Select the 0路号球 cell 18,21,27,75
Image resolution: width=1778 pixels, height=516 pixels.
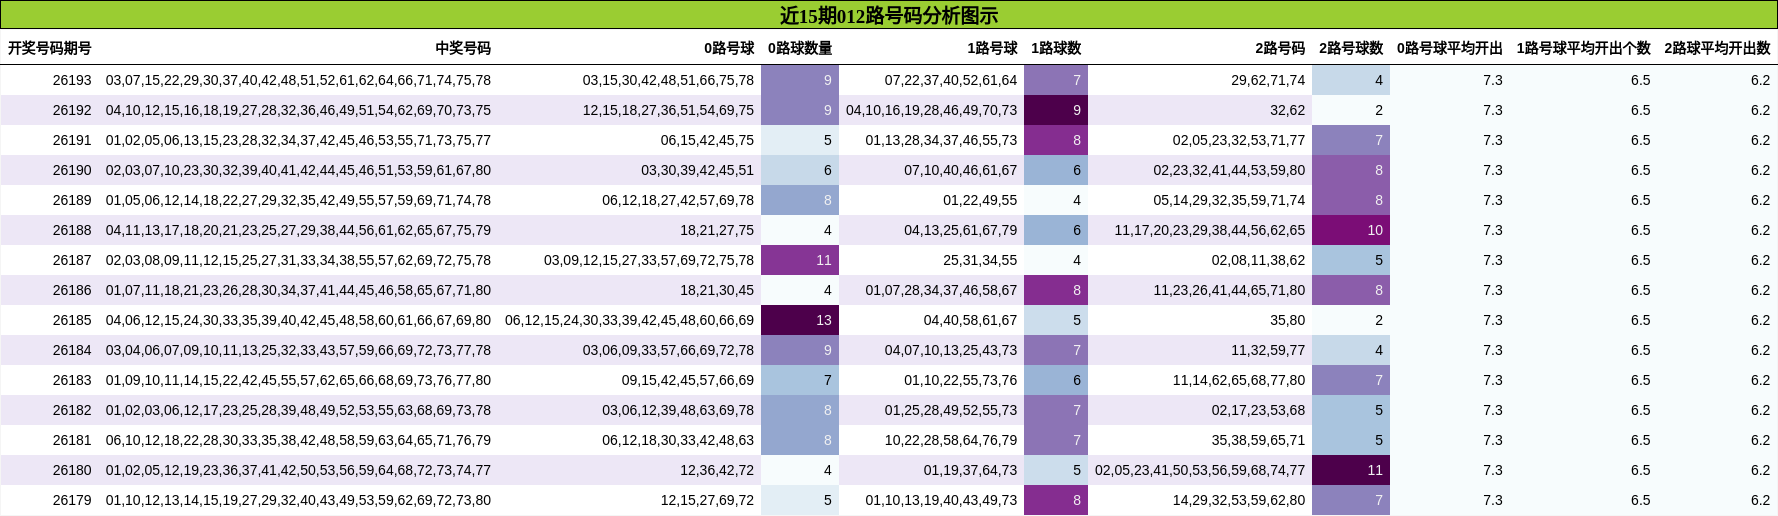click(717, 230)
